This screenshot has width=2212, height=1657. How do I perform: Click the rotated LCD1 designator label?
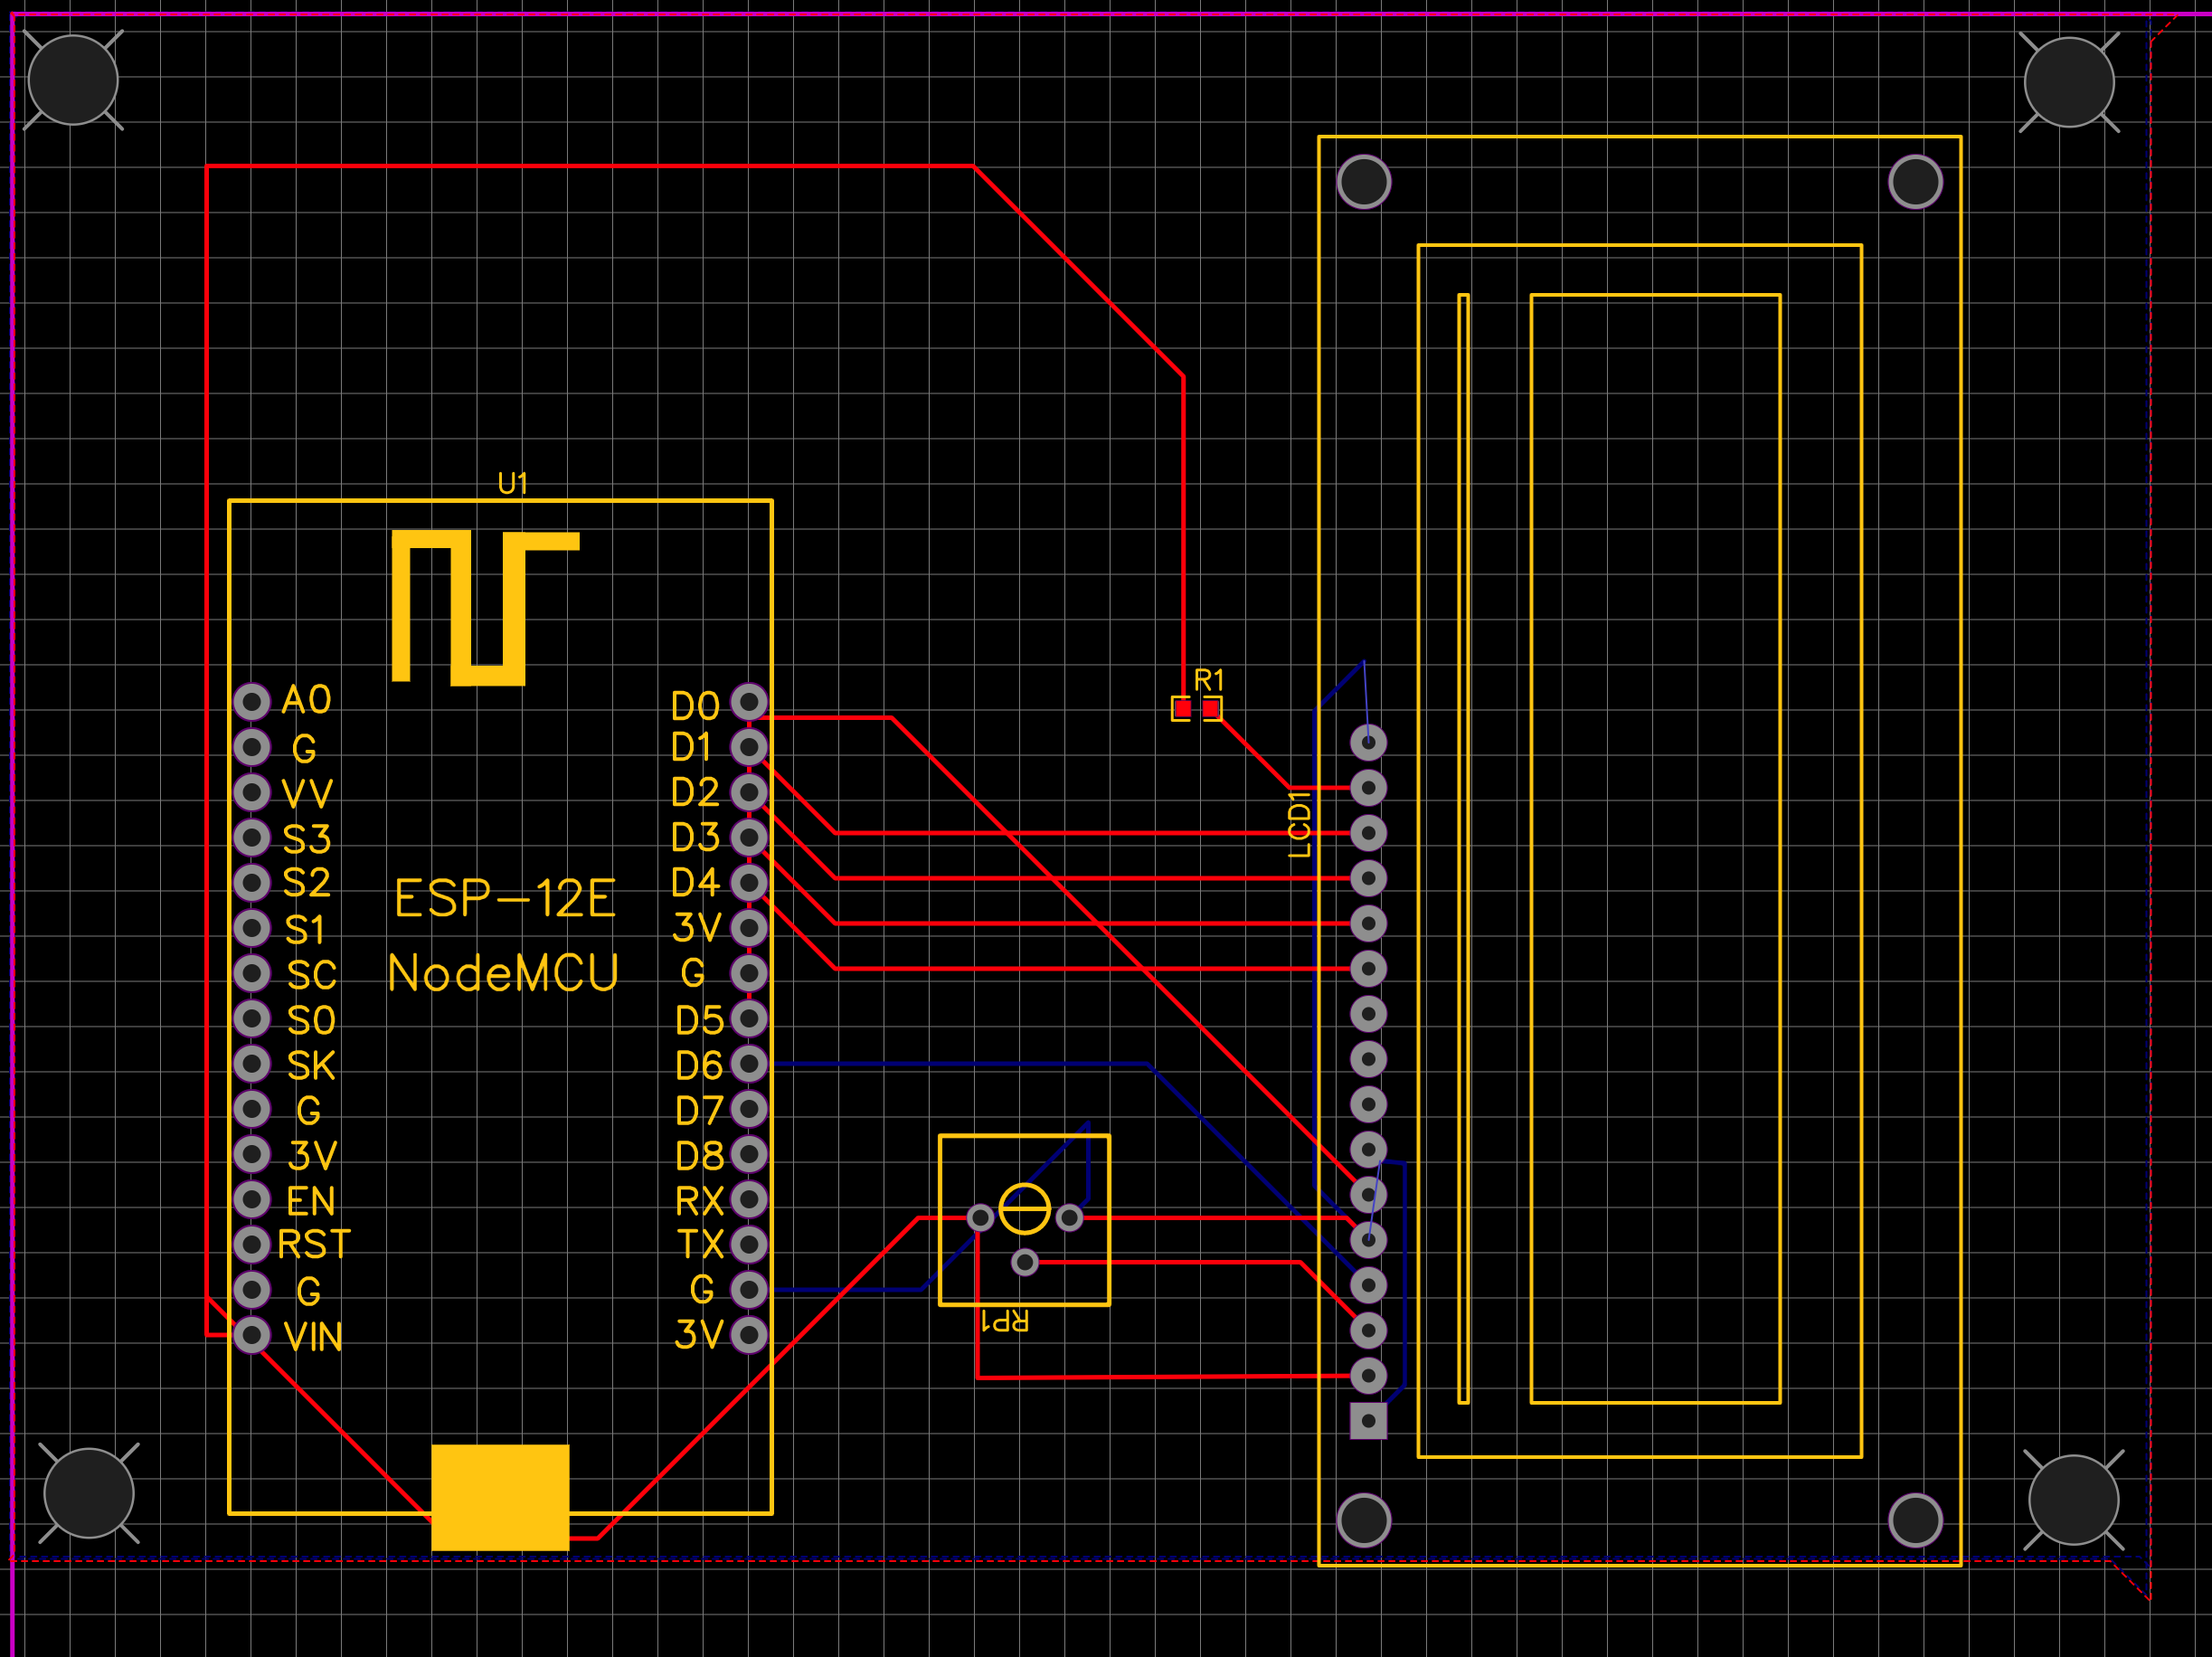tap(1299, 824)
